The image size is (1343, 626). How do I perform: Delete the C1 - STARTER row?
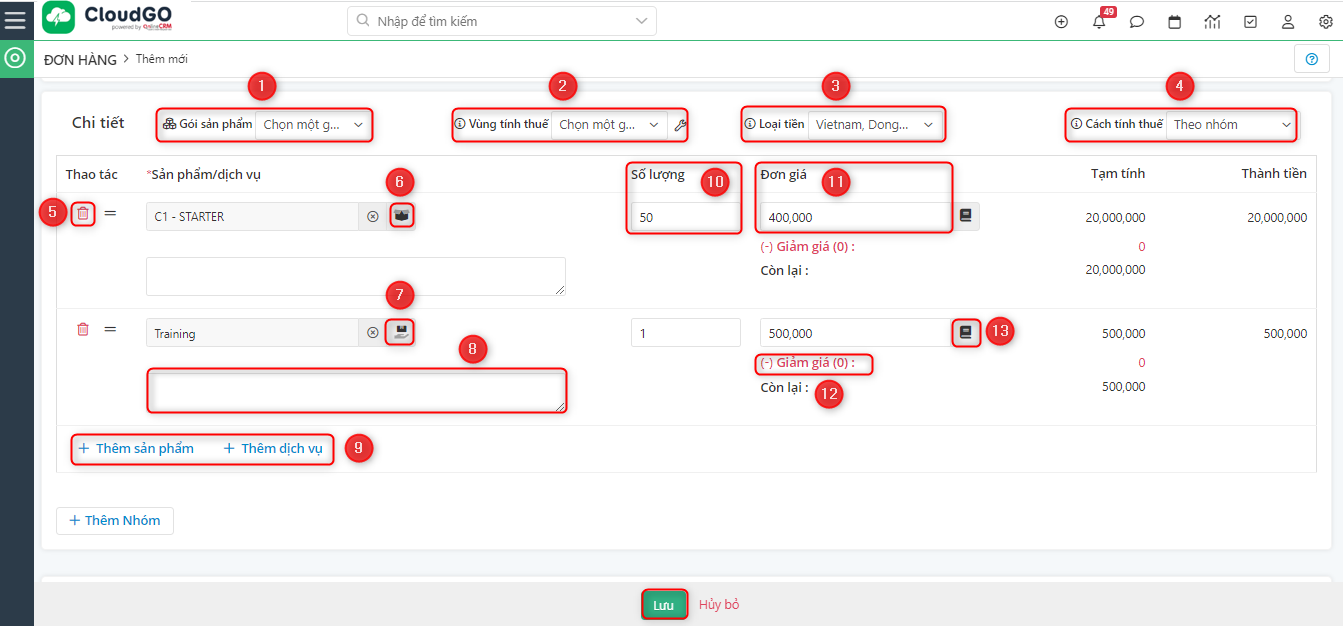83,213
